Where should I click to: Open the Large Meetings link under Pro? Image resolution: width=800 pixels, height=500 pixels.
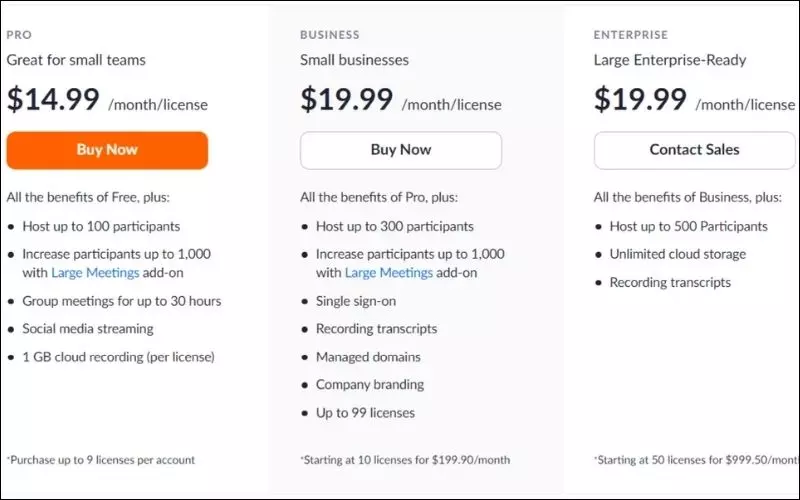tap(95, 272)
